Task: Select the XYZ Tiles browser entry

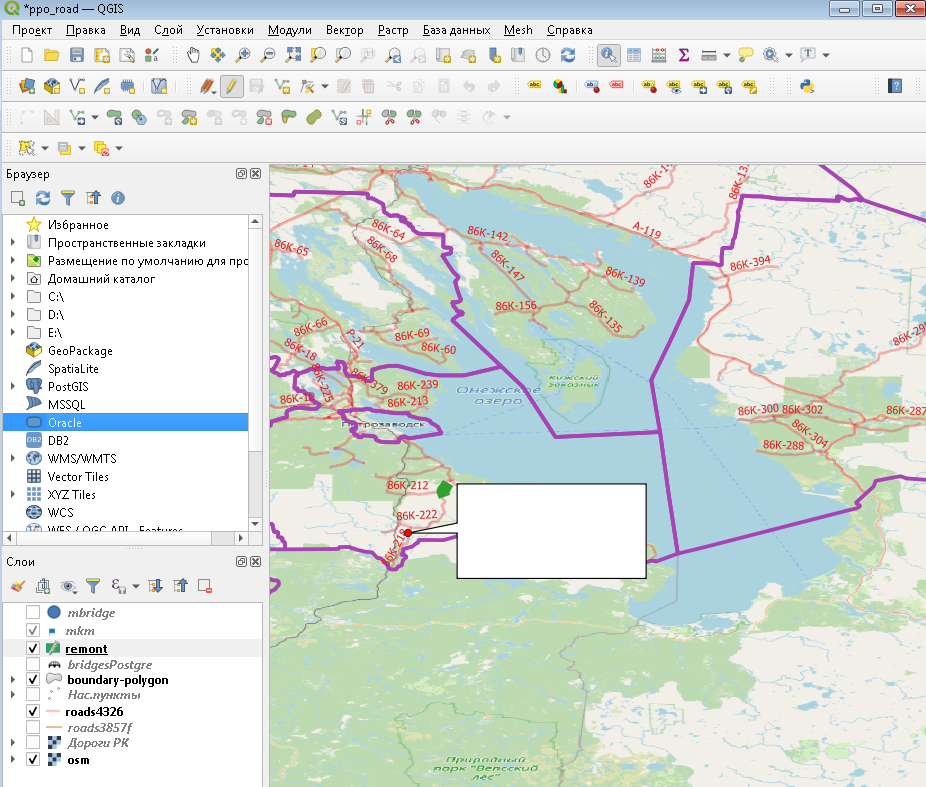Action: pyautogui.click(x=72, y=494)
